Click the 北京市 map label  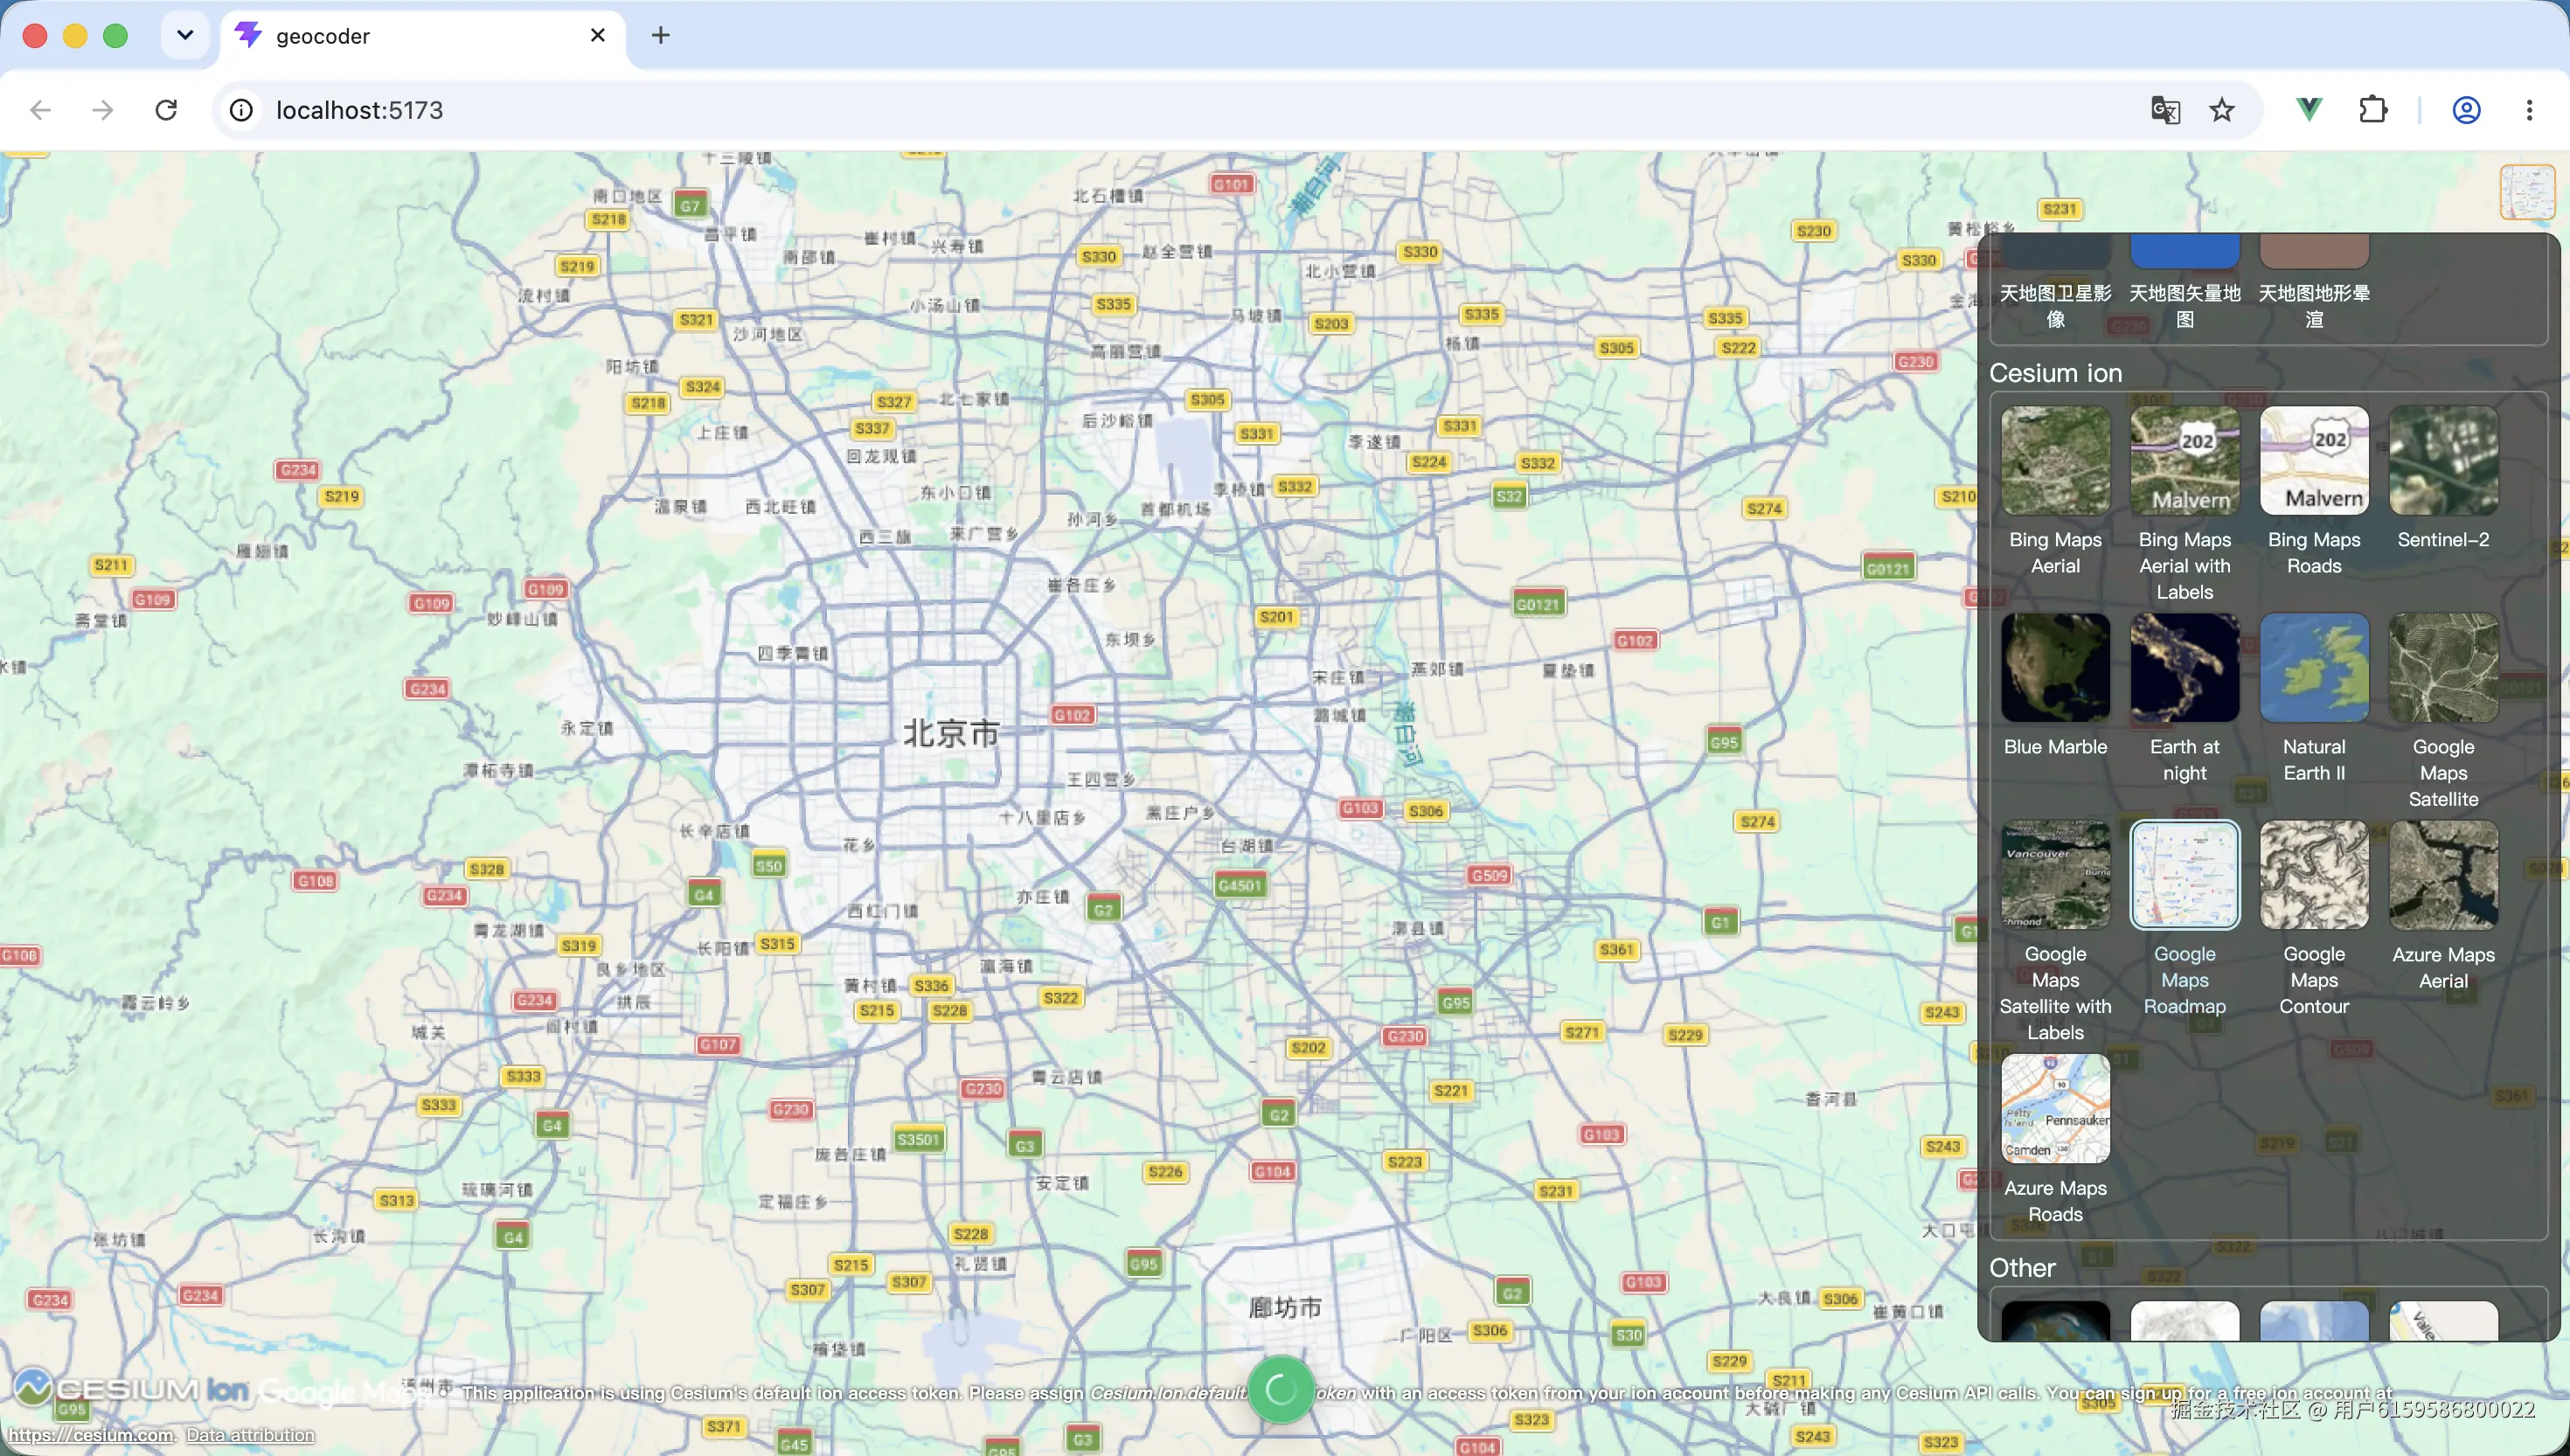pos(950,733)
